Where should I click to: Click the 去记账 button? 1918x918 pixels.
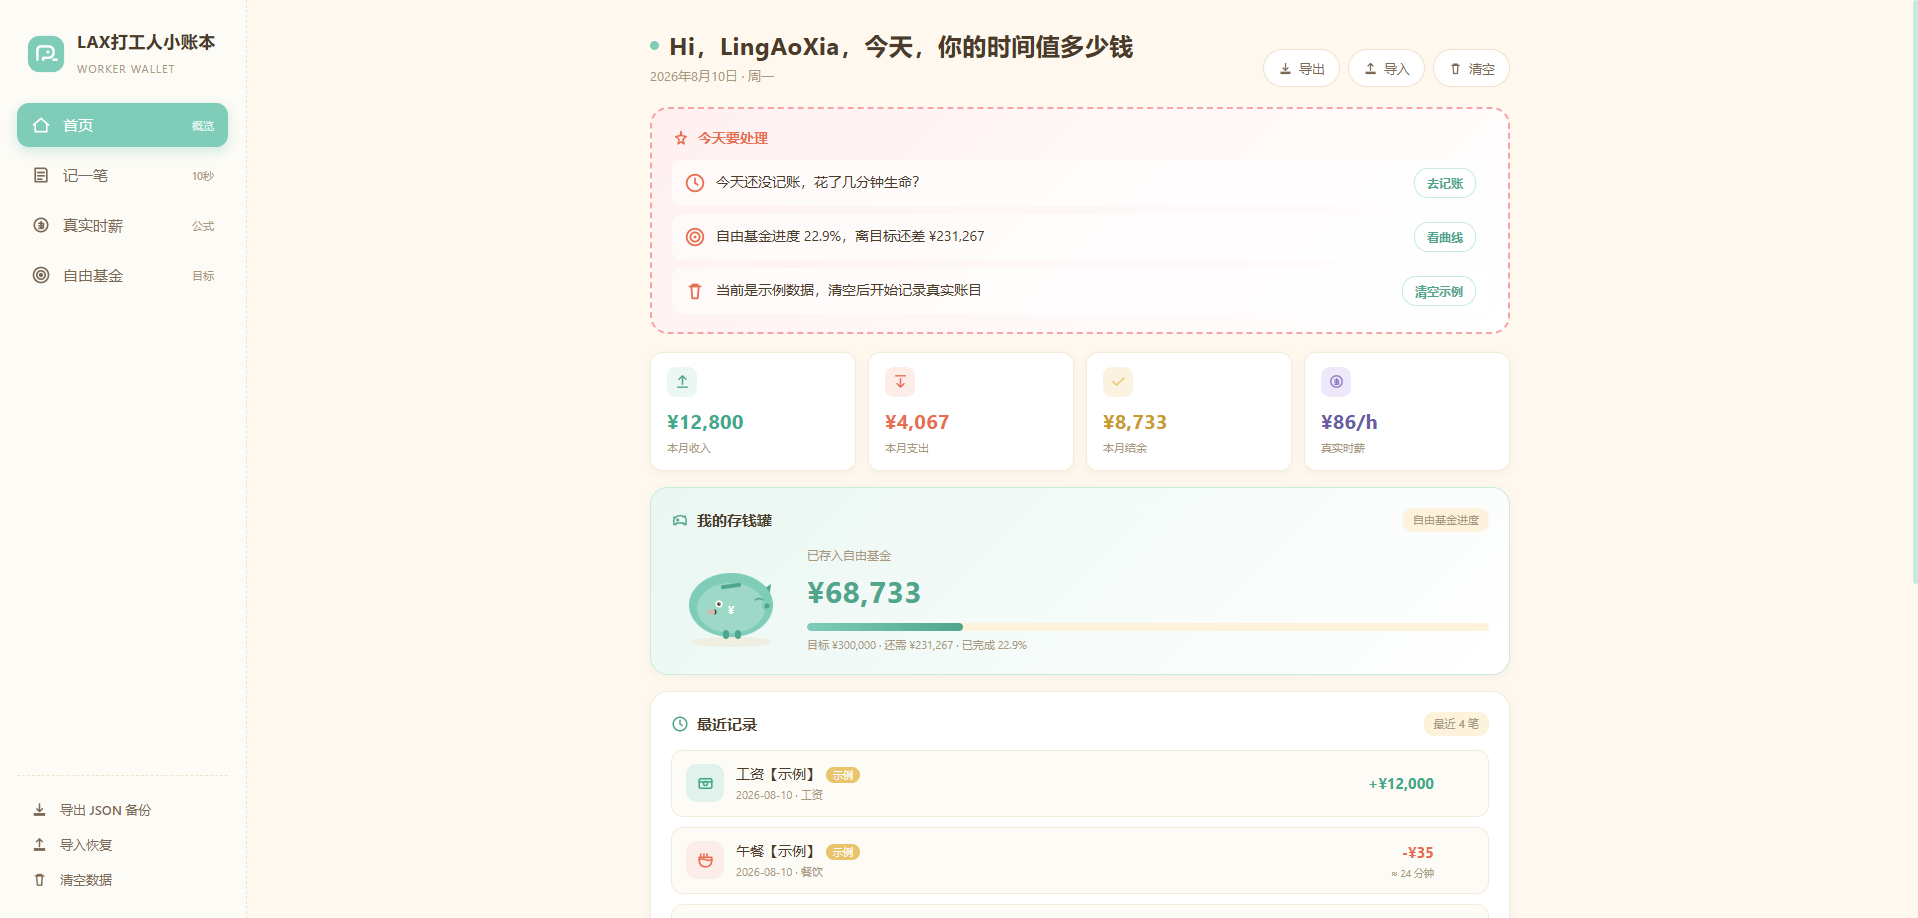(1445, 183)
